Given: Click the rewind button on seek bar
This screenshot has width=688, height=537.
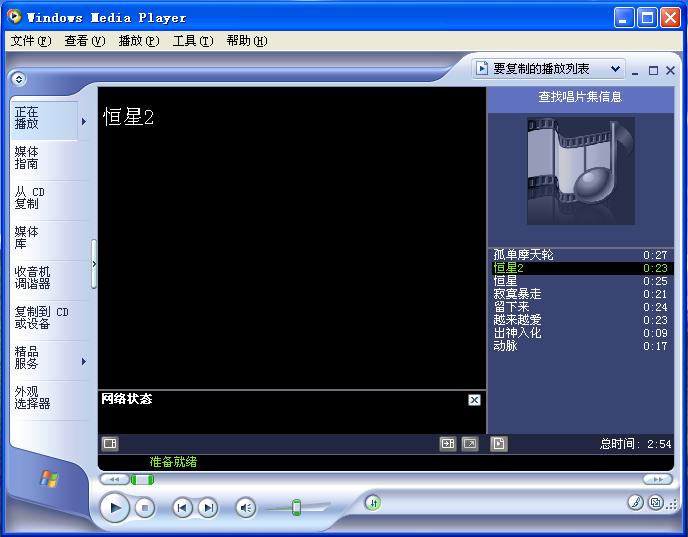Looking at the screenshot, I should coord(115,479).
